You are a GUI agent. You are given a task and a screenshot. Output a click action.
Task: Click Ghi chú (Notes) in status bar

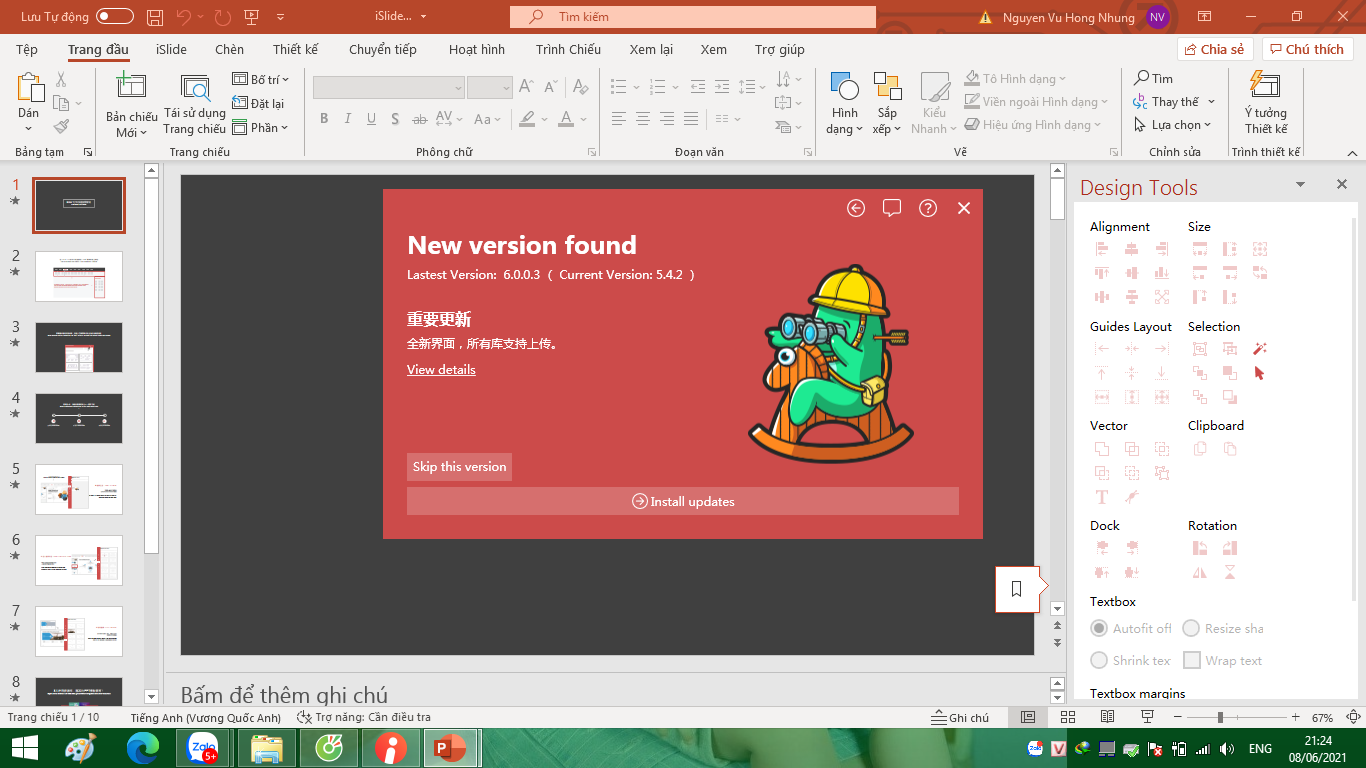click(960, 718)
